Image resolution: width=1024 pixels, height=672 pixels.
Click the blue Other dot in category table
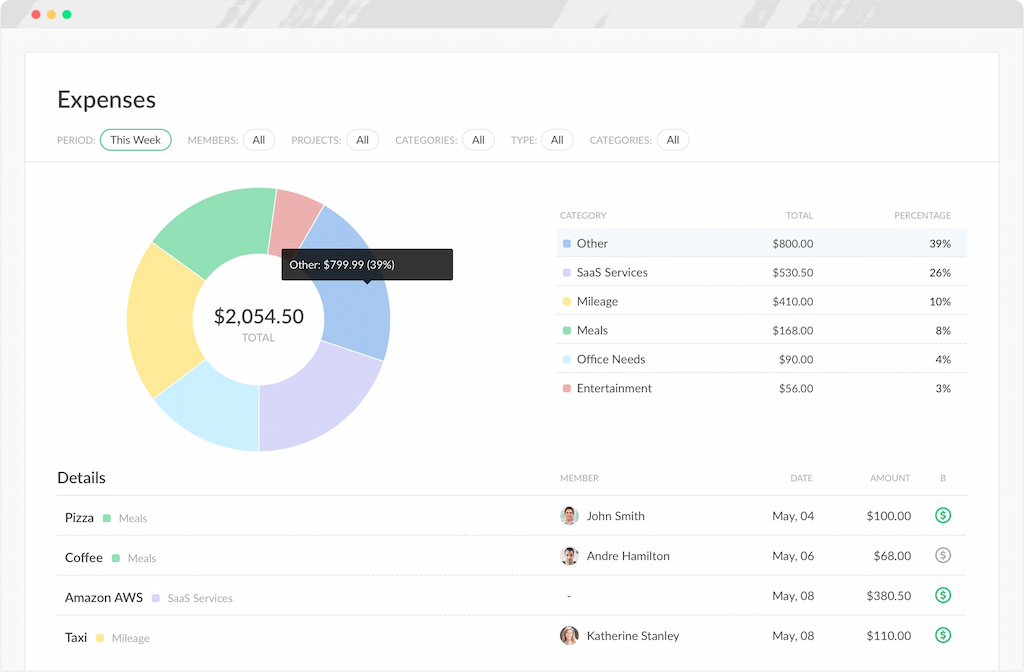pos(568,243)
